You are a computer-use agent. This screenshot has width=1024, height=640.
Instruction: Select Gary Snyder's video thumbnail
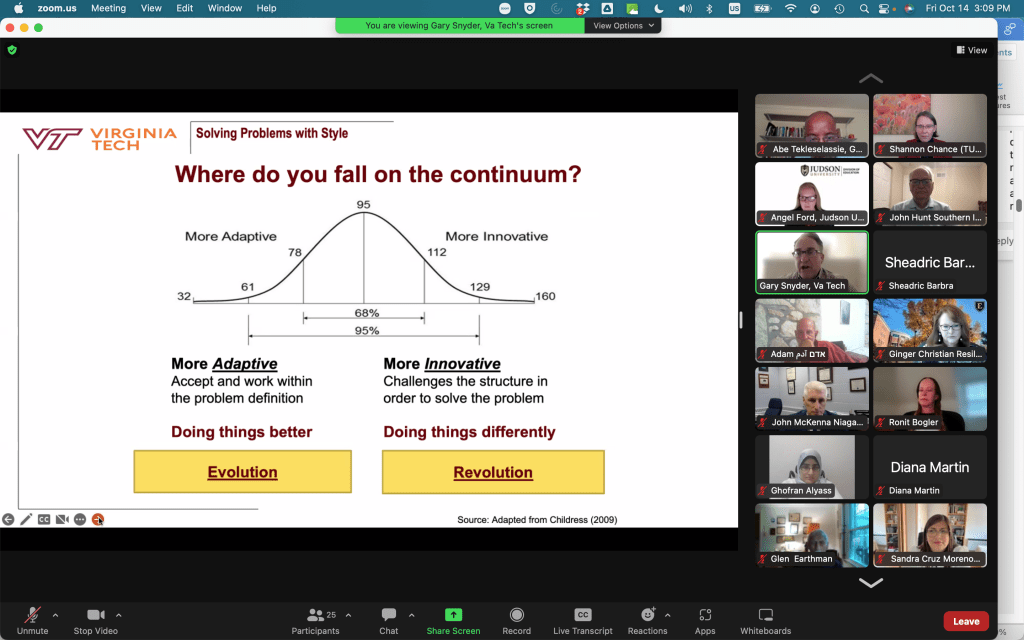coord(811,262)
